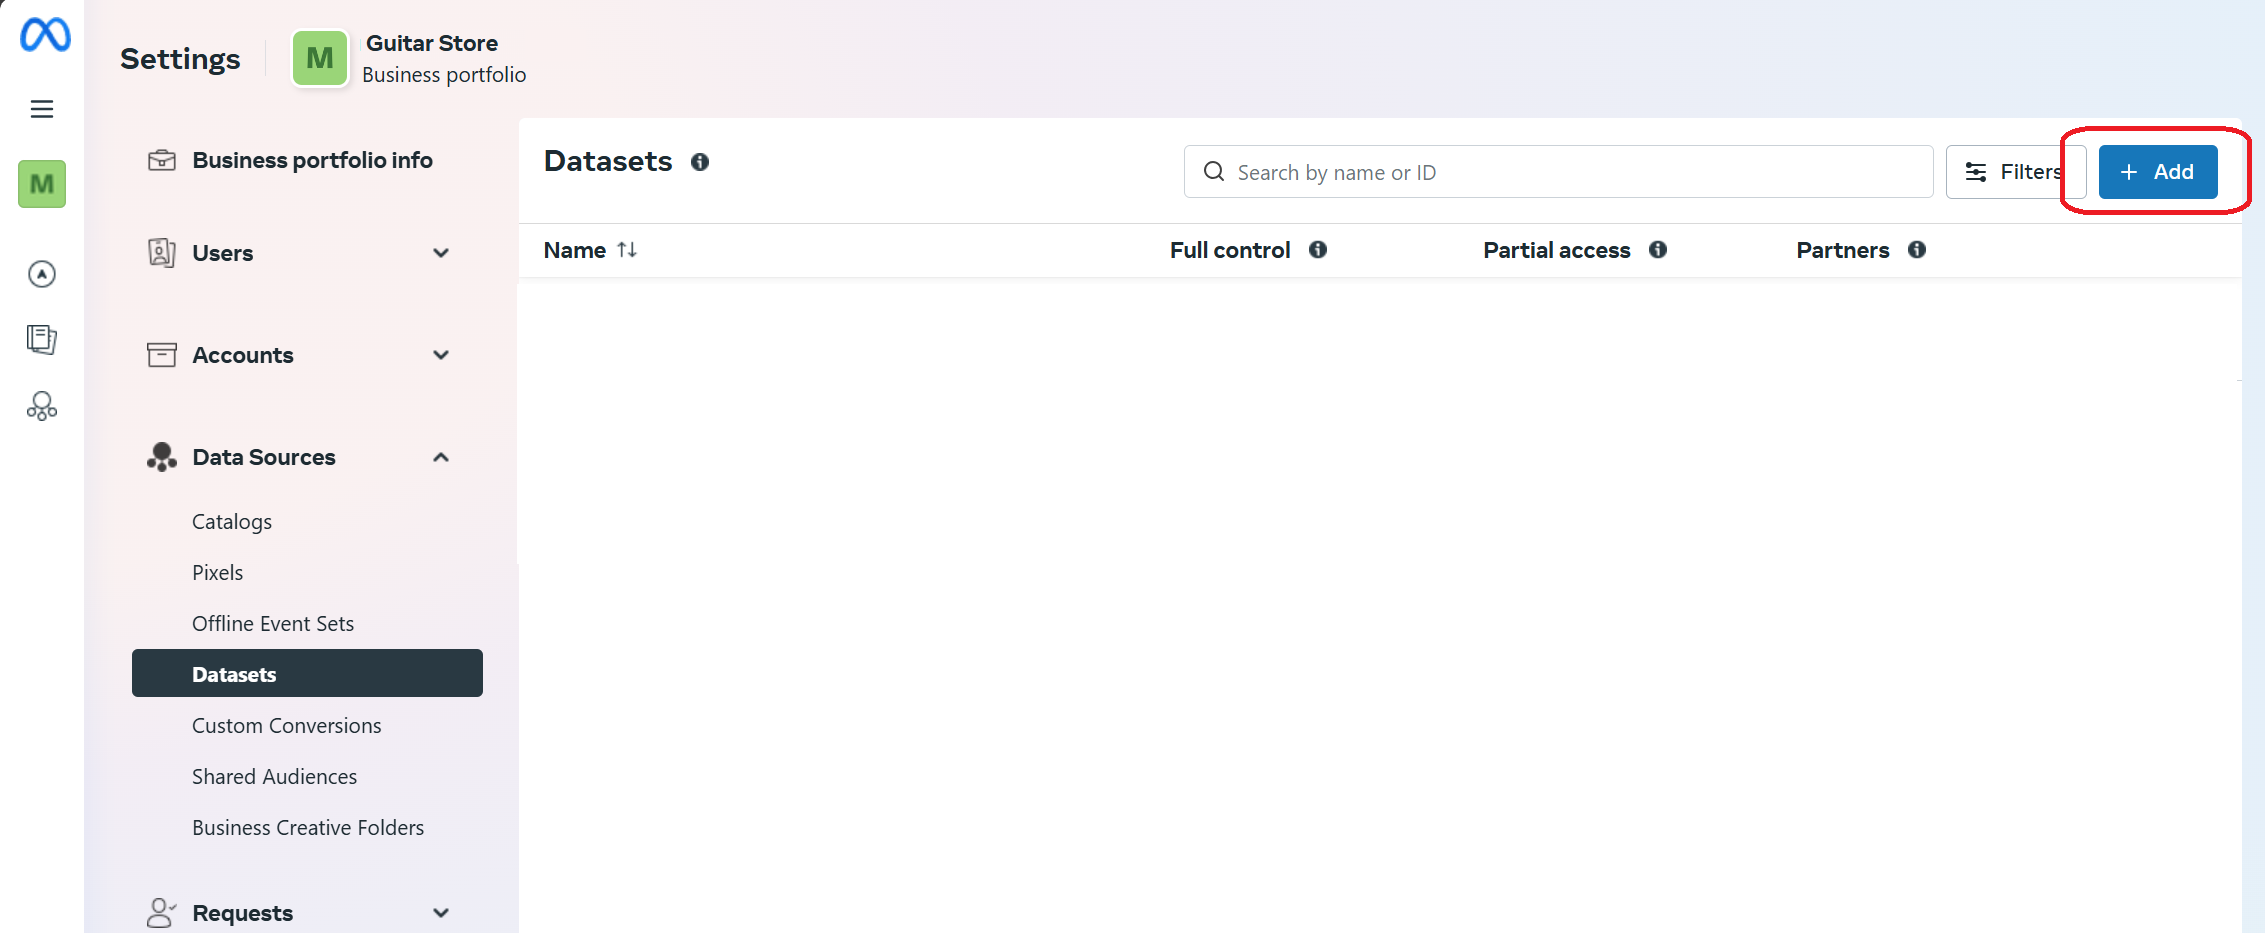Click the Business portfolio info briefcase icon

click(162, 160)
